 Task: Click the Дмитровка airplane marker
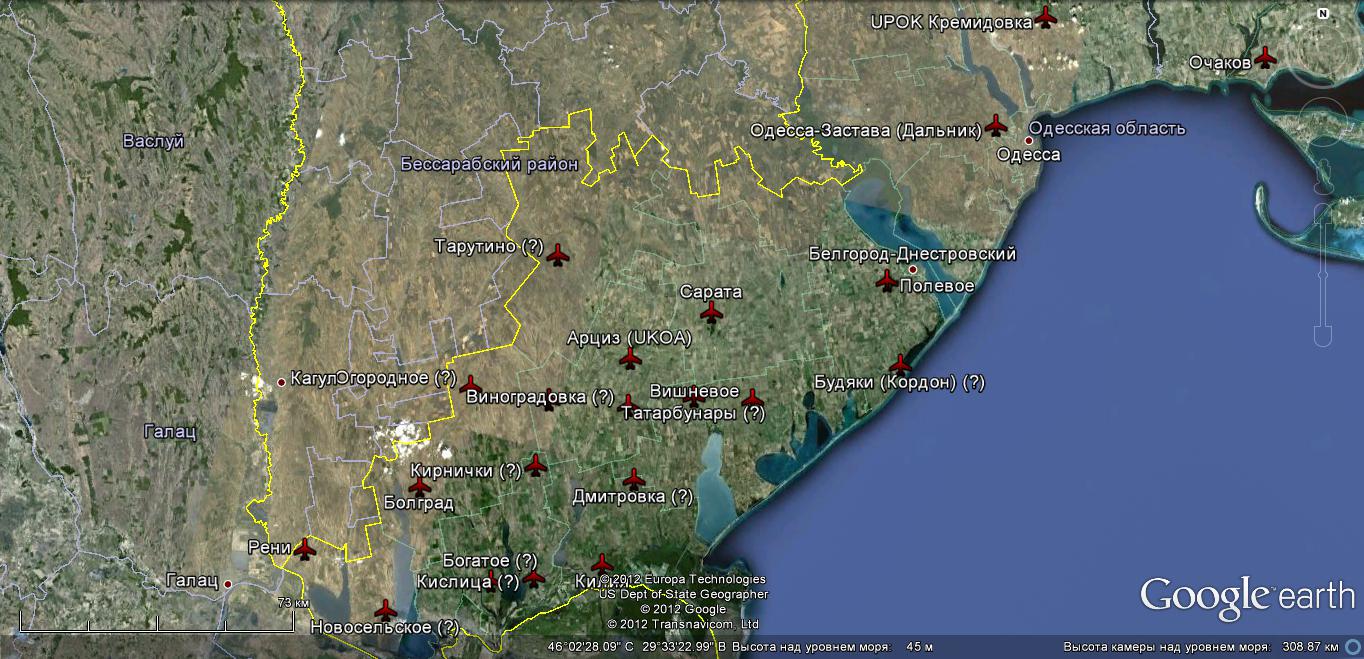pos(634,478)
